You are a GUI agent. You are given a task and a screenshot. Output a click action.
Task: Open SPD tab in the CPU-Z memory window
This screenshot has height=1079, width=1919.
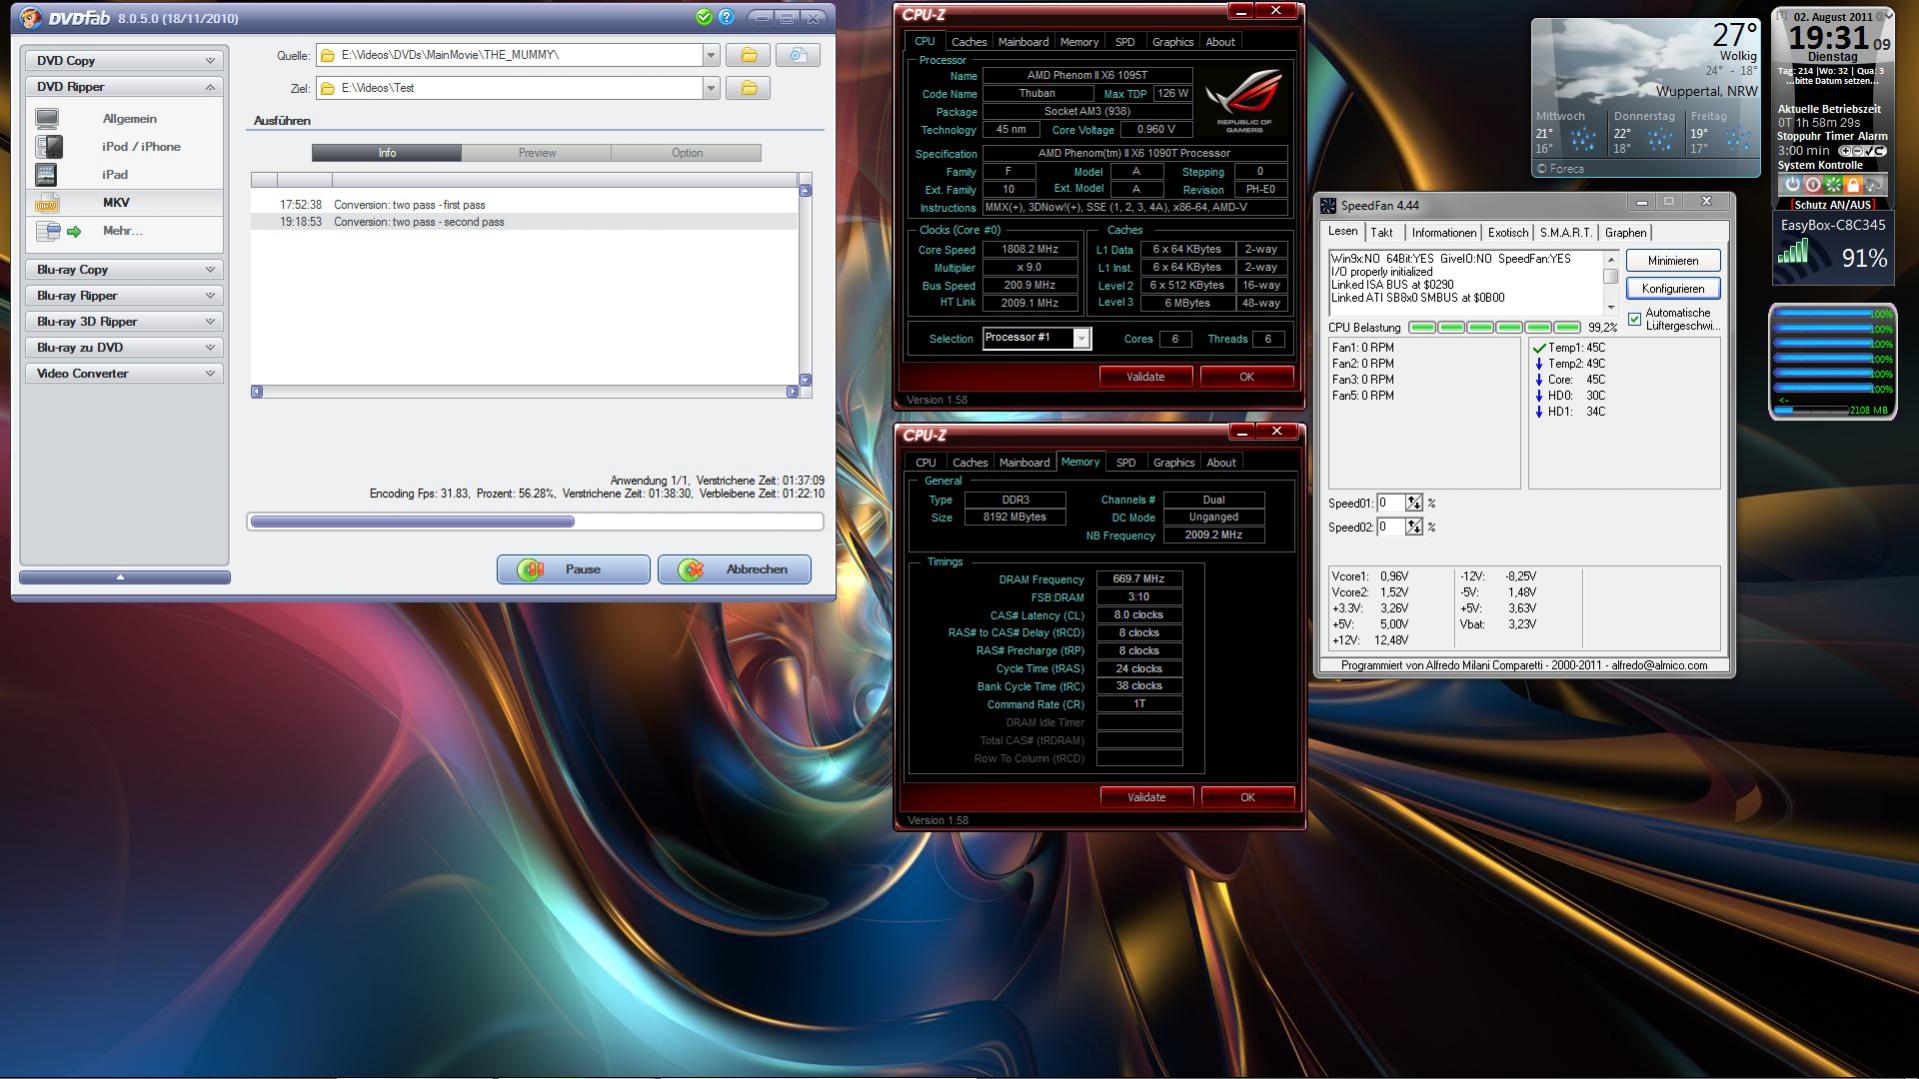click(1126, 463)
